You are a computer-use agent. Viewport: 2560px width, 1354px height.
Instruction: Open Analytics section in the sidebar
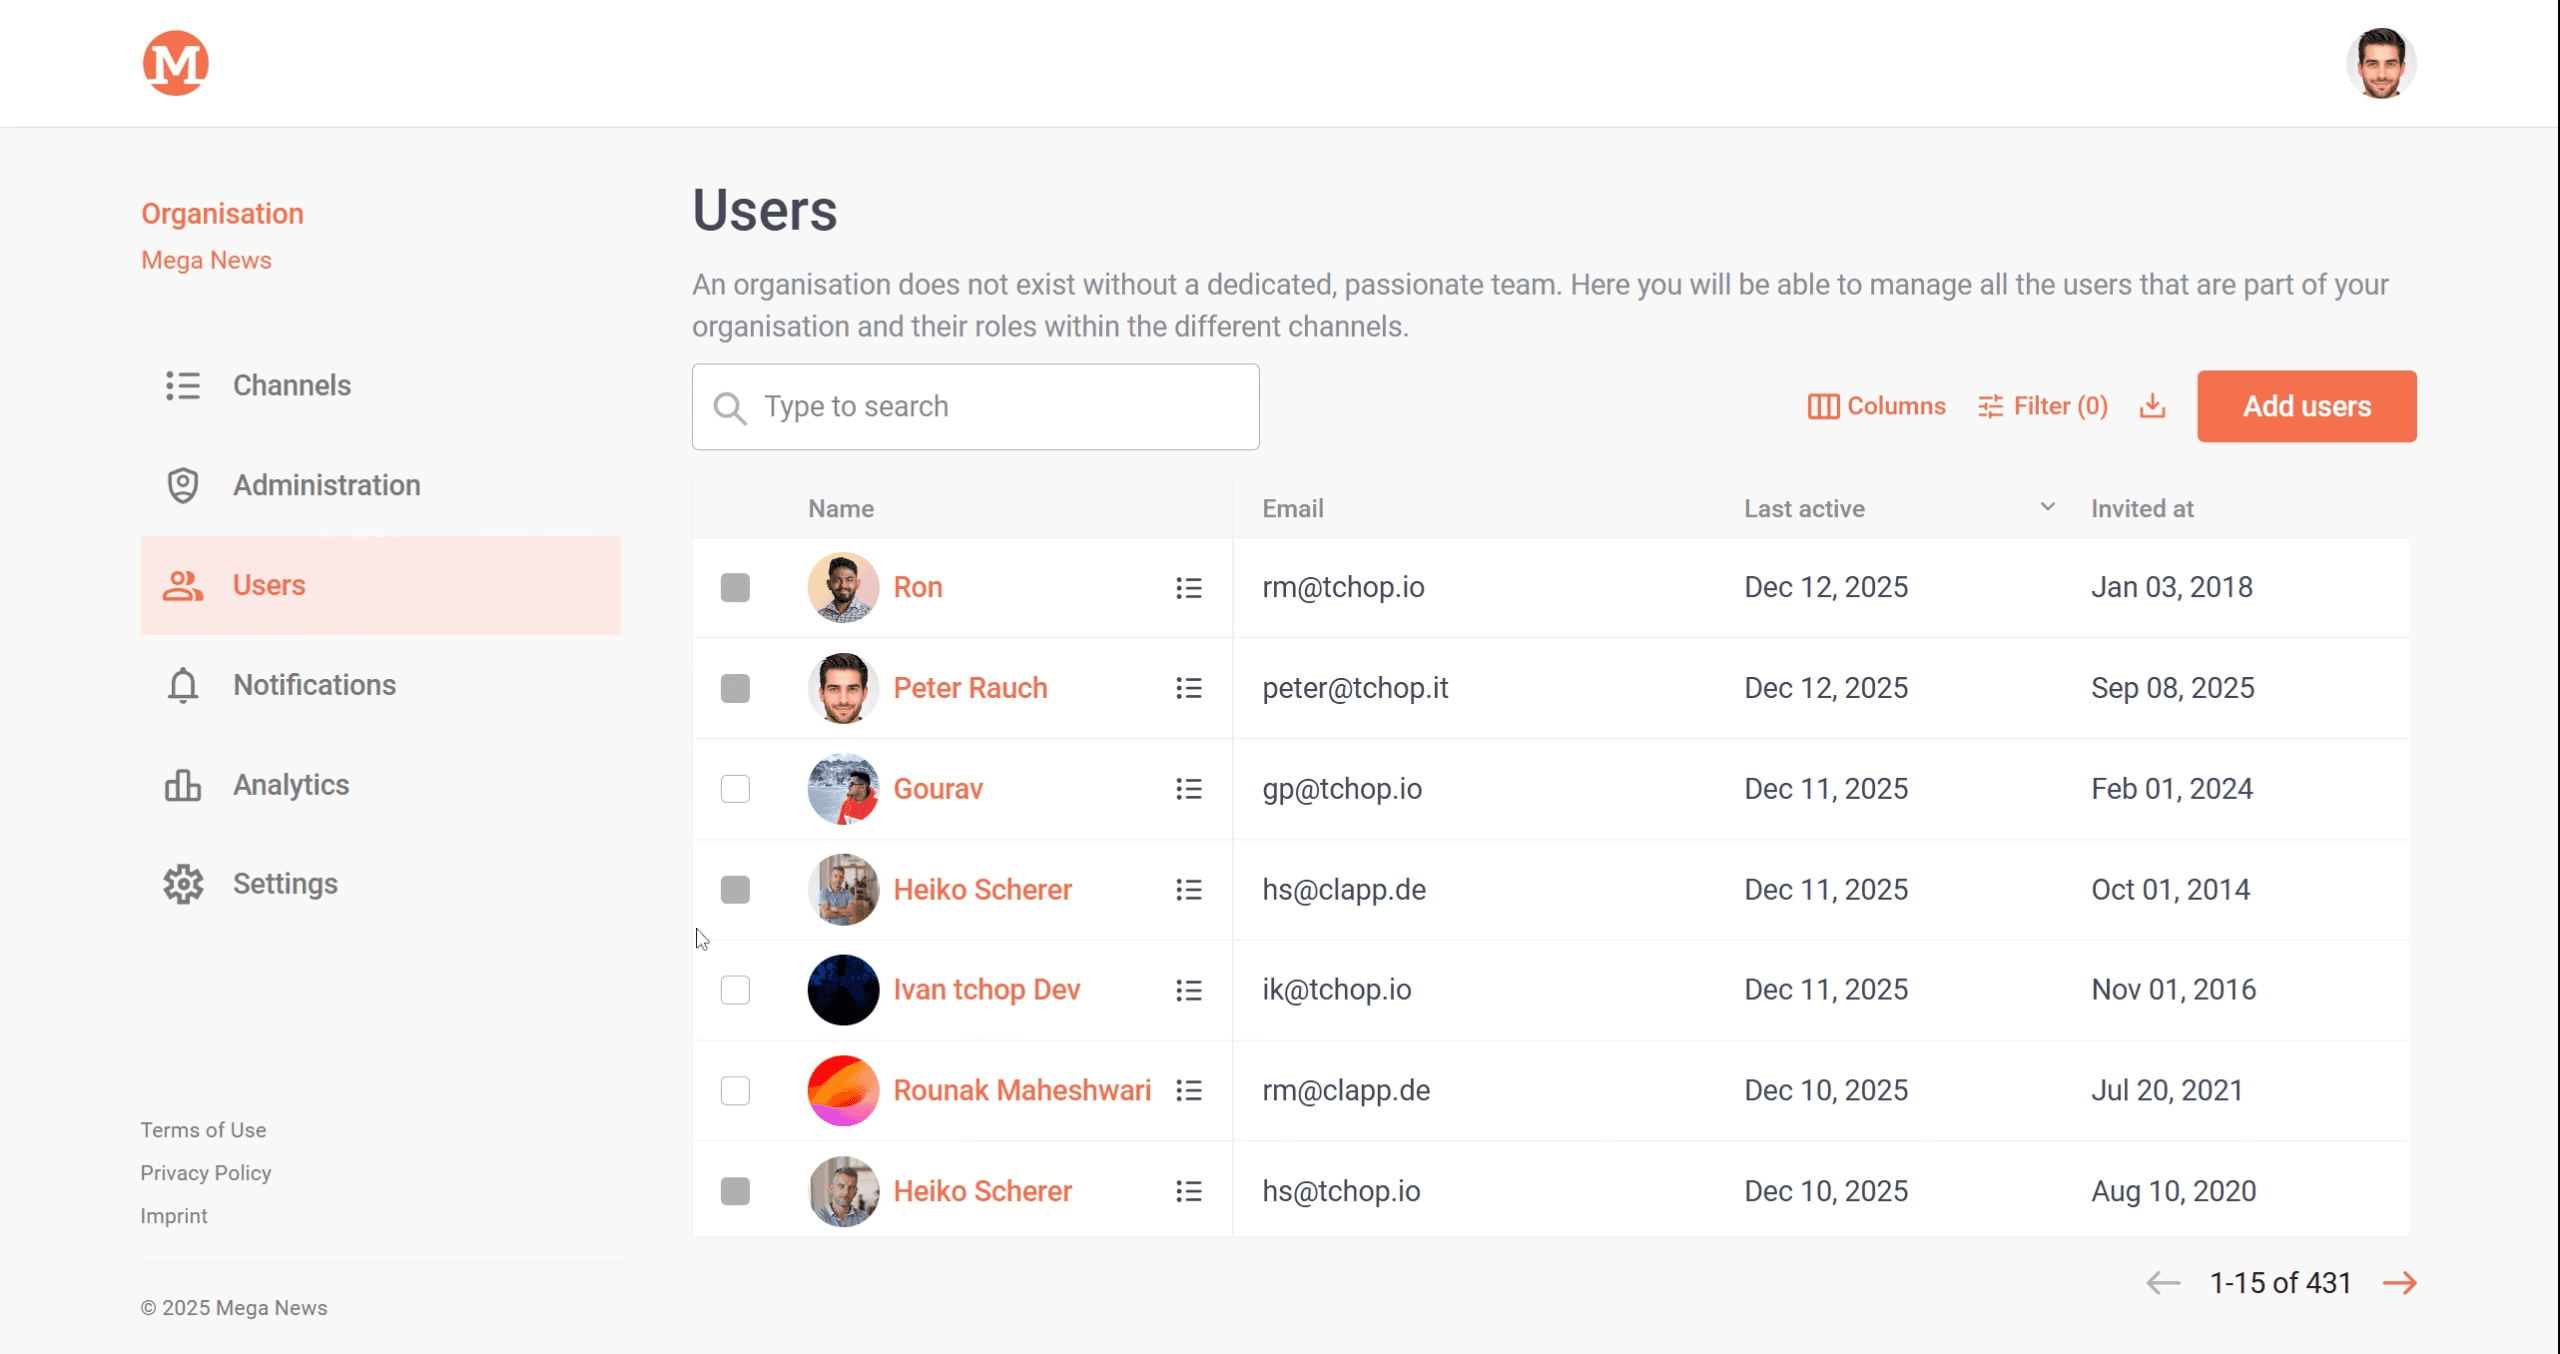[290, 785]
